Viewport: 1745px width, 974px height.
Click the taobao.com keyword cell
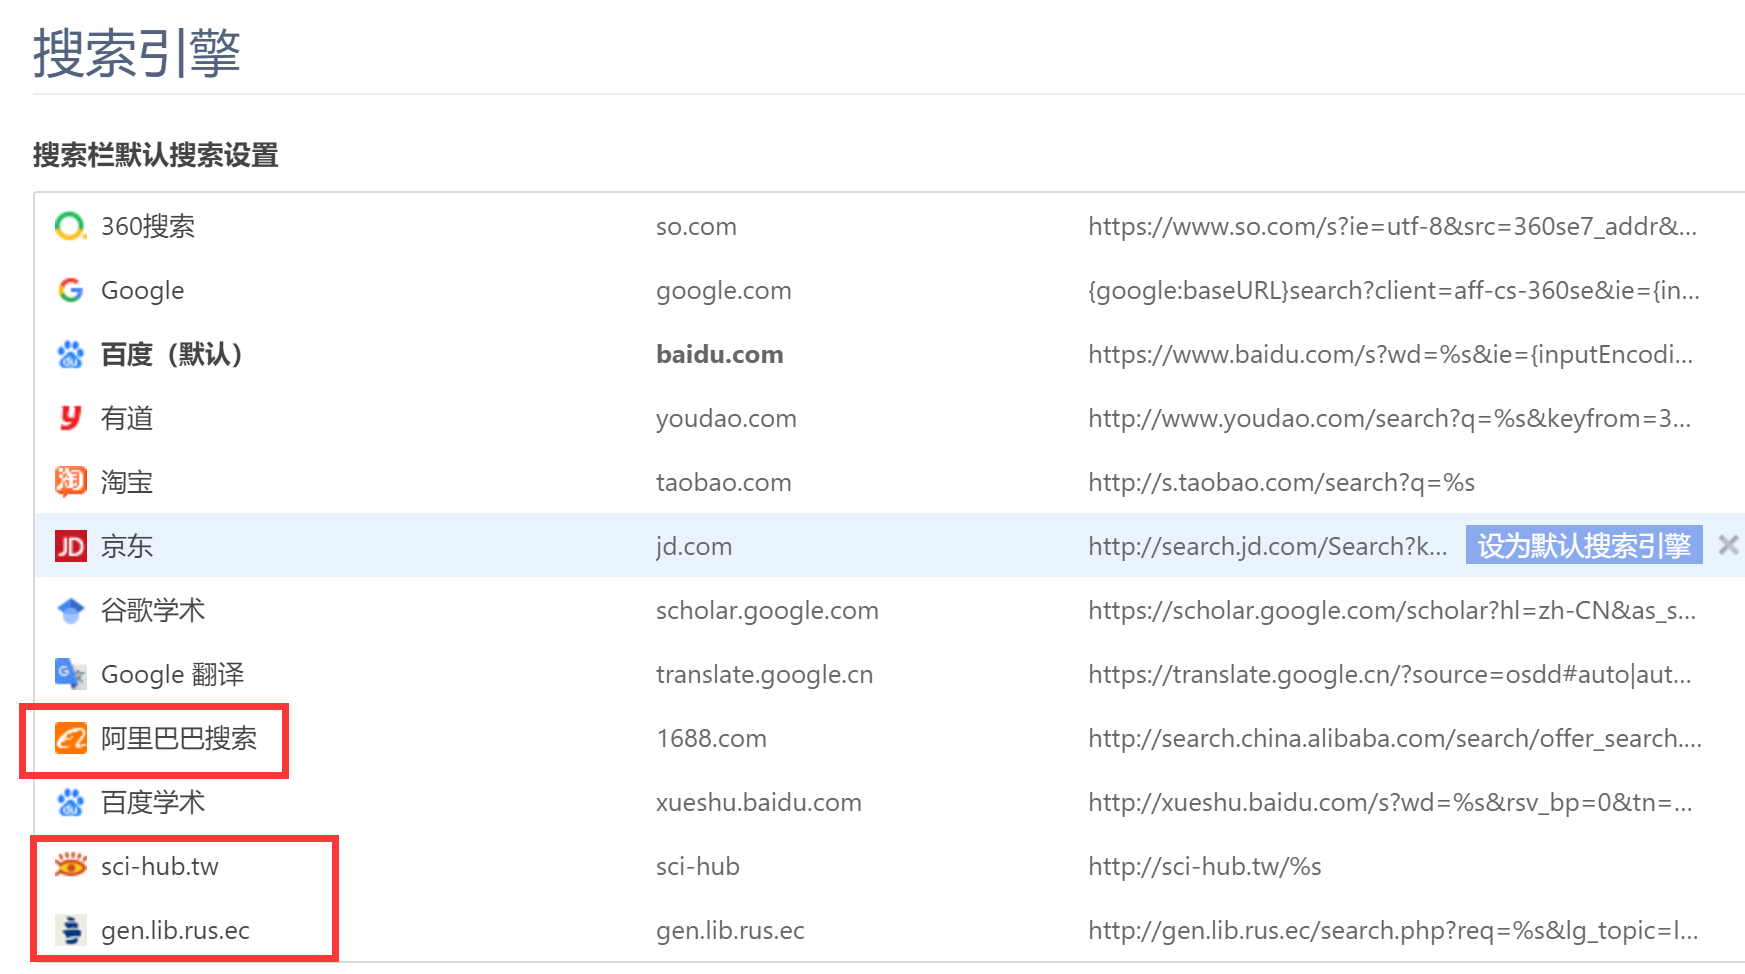click(x=724, y=482)
